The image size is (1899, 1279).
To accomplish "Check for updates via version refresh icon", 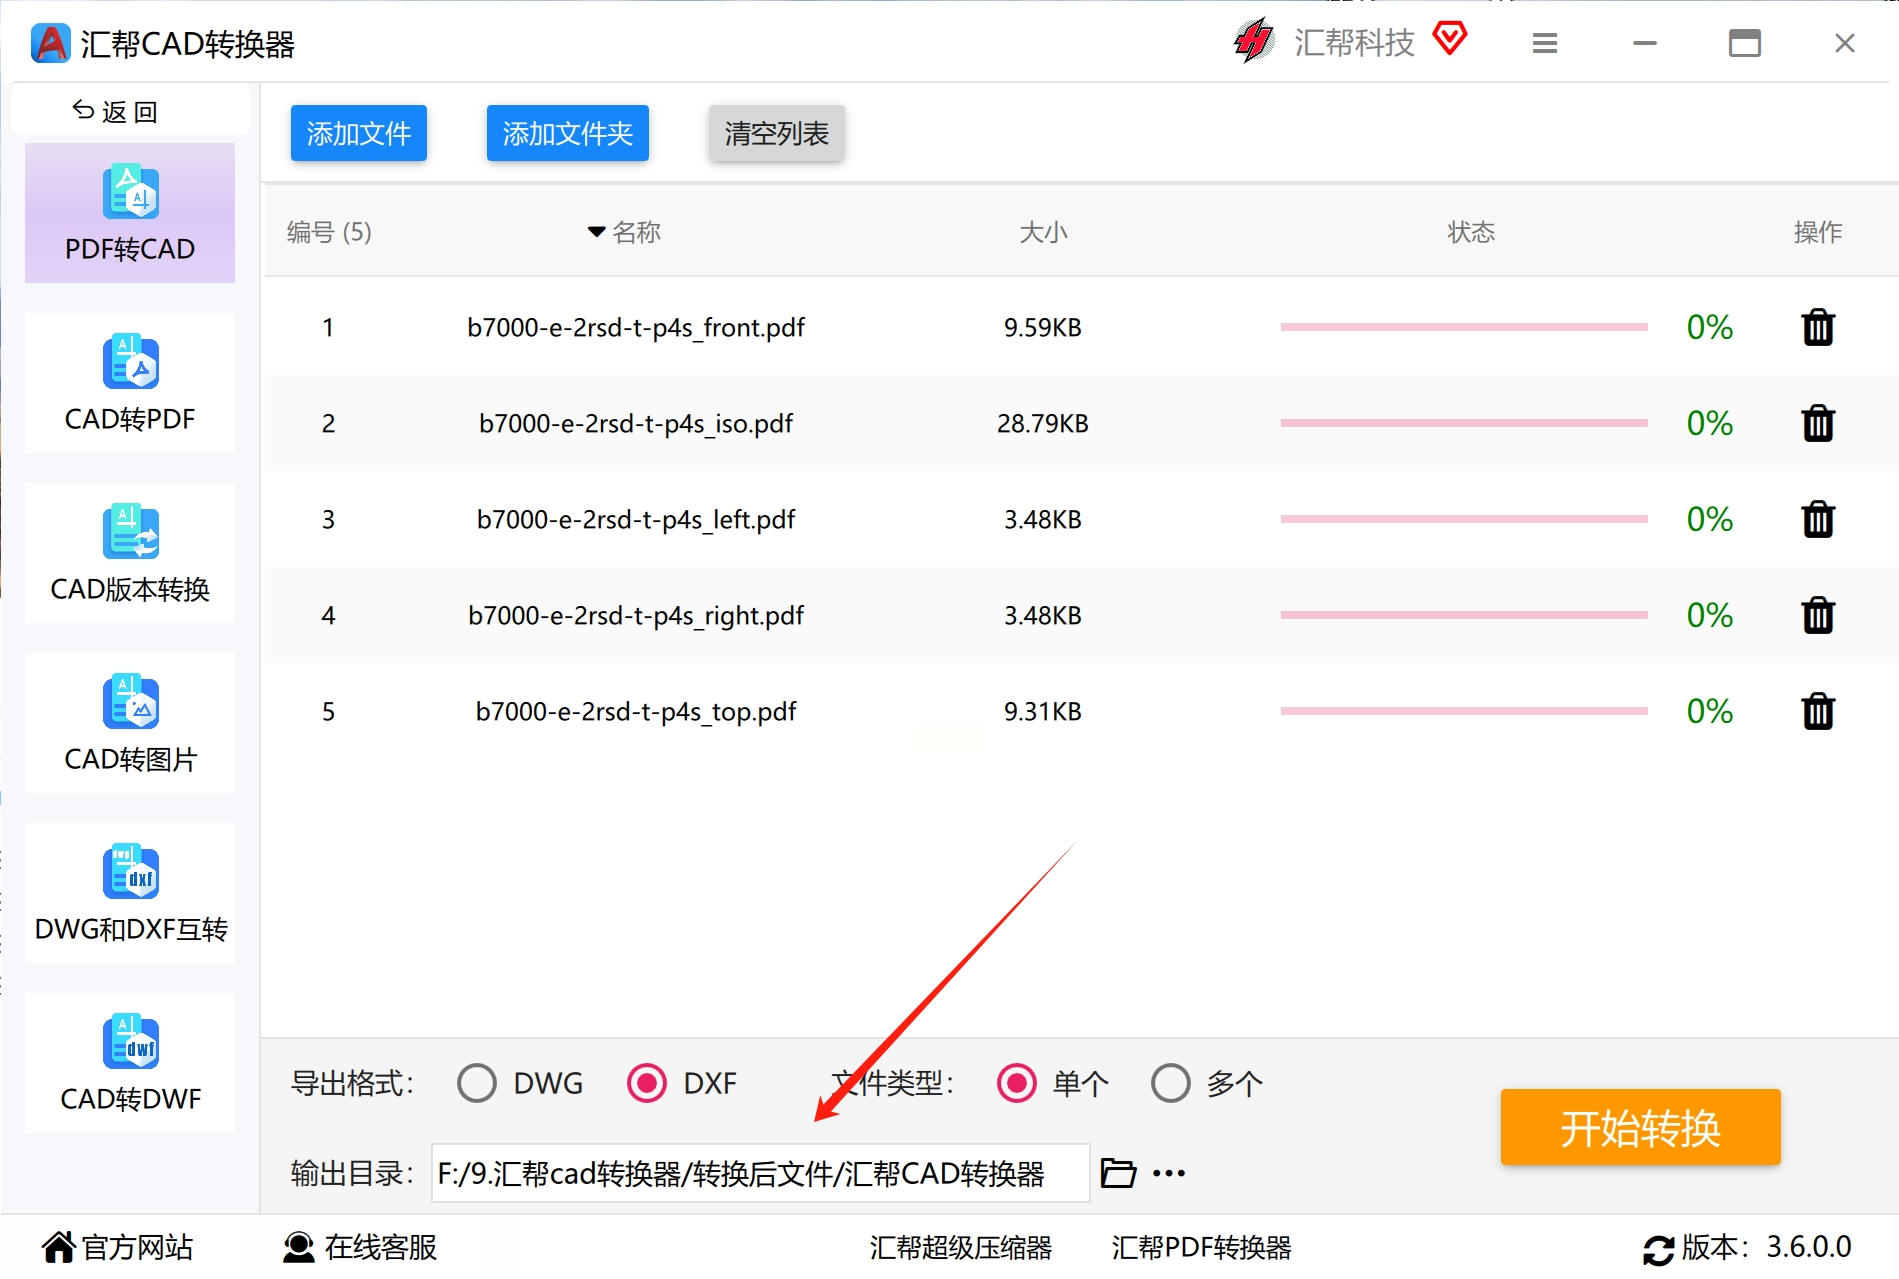I will pos(1658,1249).
